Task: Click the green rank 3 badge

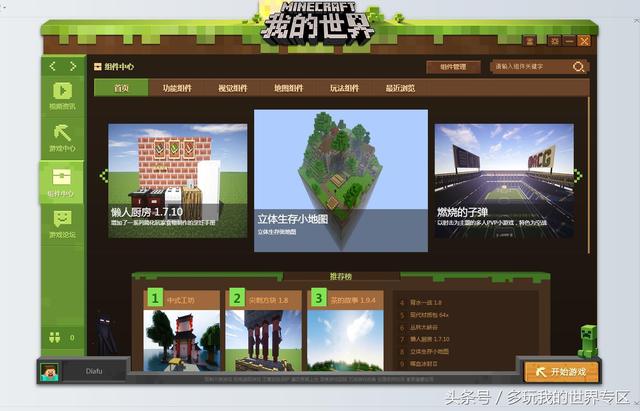Action: pos(319,298)
